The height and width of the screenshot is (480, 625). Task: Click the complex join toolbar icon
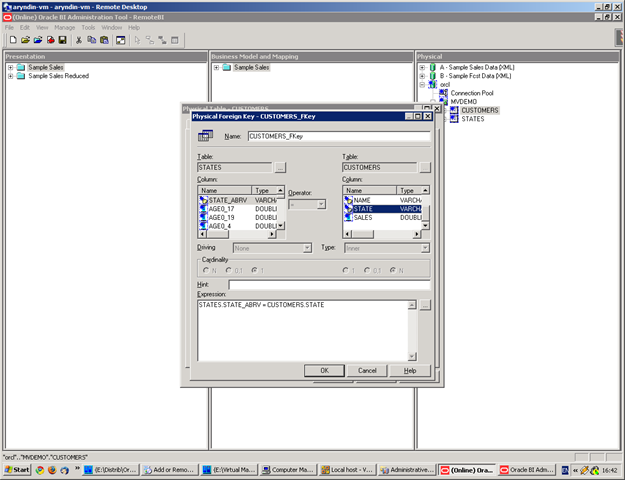(162, 40)
